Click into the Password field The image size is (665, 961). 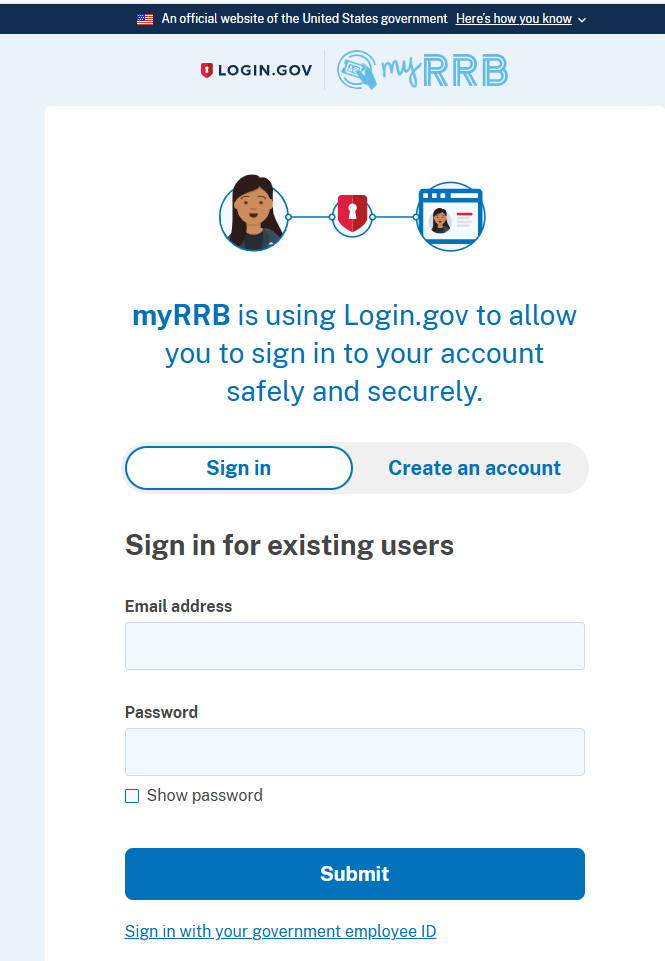(x=354, y=752)
